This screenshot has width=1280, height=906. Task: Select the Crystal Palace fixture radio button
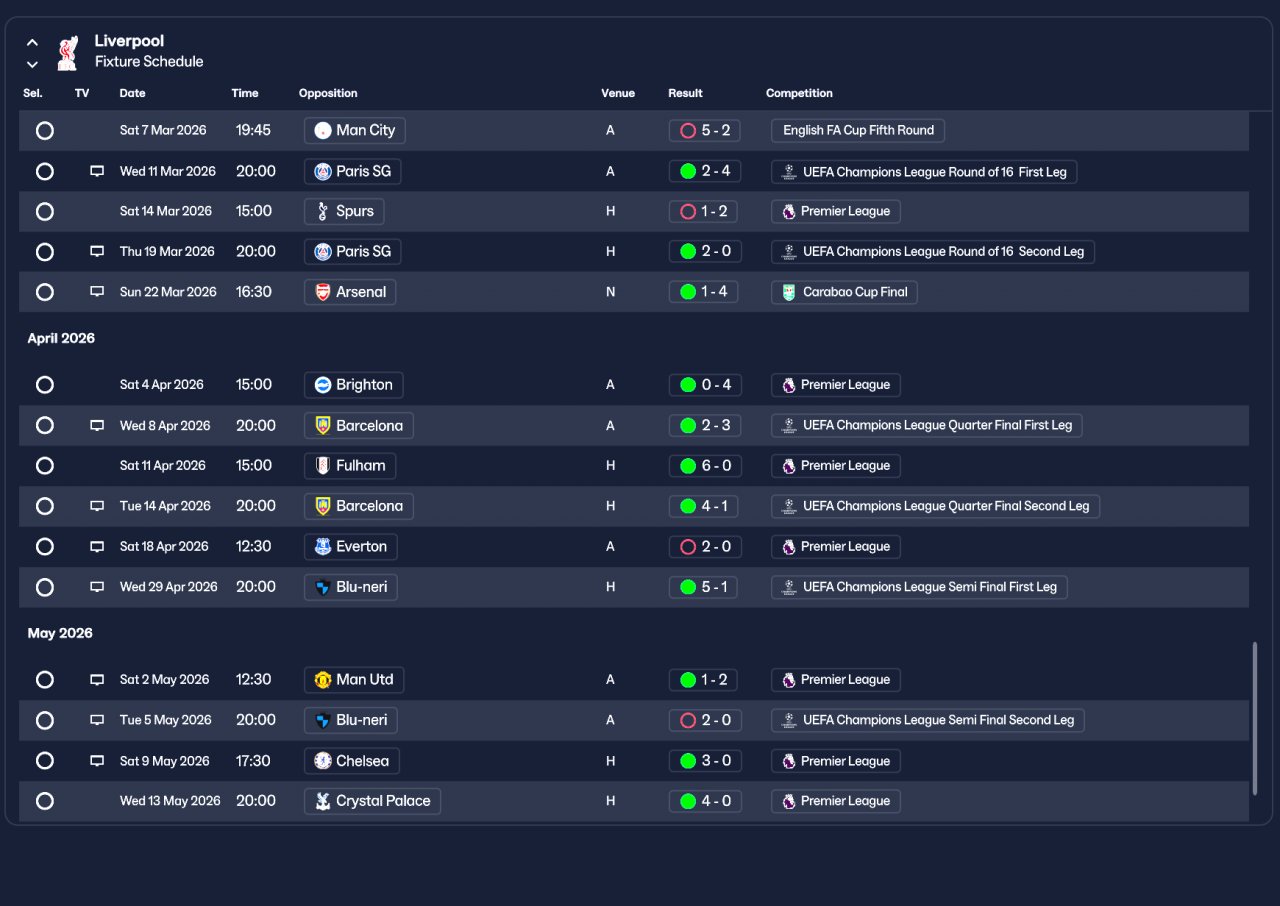pyautogui.click(x=44, y=801)
